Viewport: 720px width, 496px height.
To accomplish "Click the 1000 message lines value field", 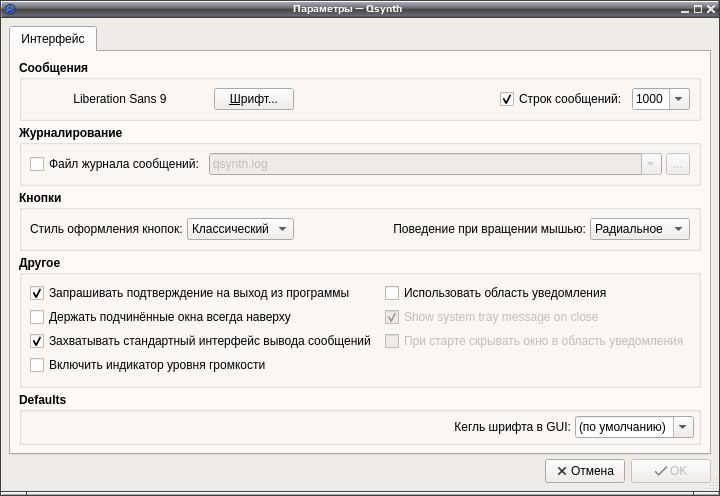I will (x=650, y=99).
